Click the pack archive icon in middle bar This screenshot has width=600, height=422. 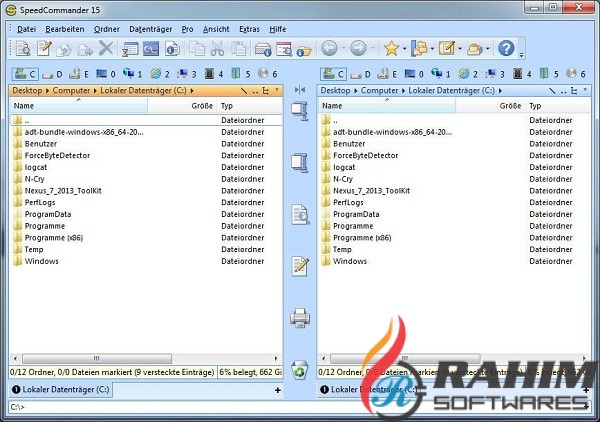click(300, 111)
